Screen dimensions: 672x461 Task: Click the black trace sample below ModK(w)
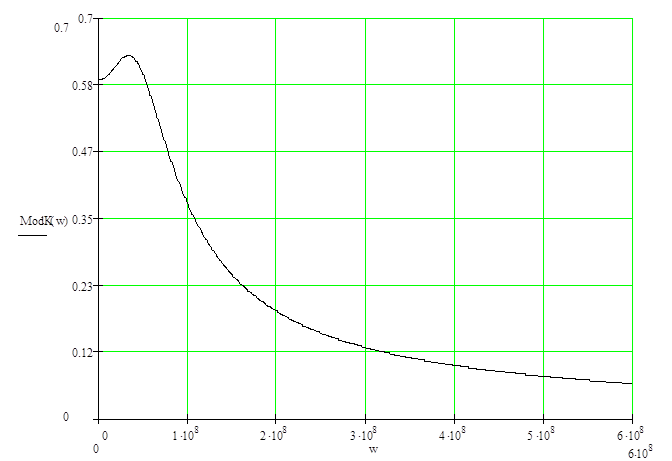coord(32,236)
